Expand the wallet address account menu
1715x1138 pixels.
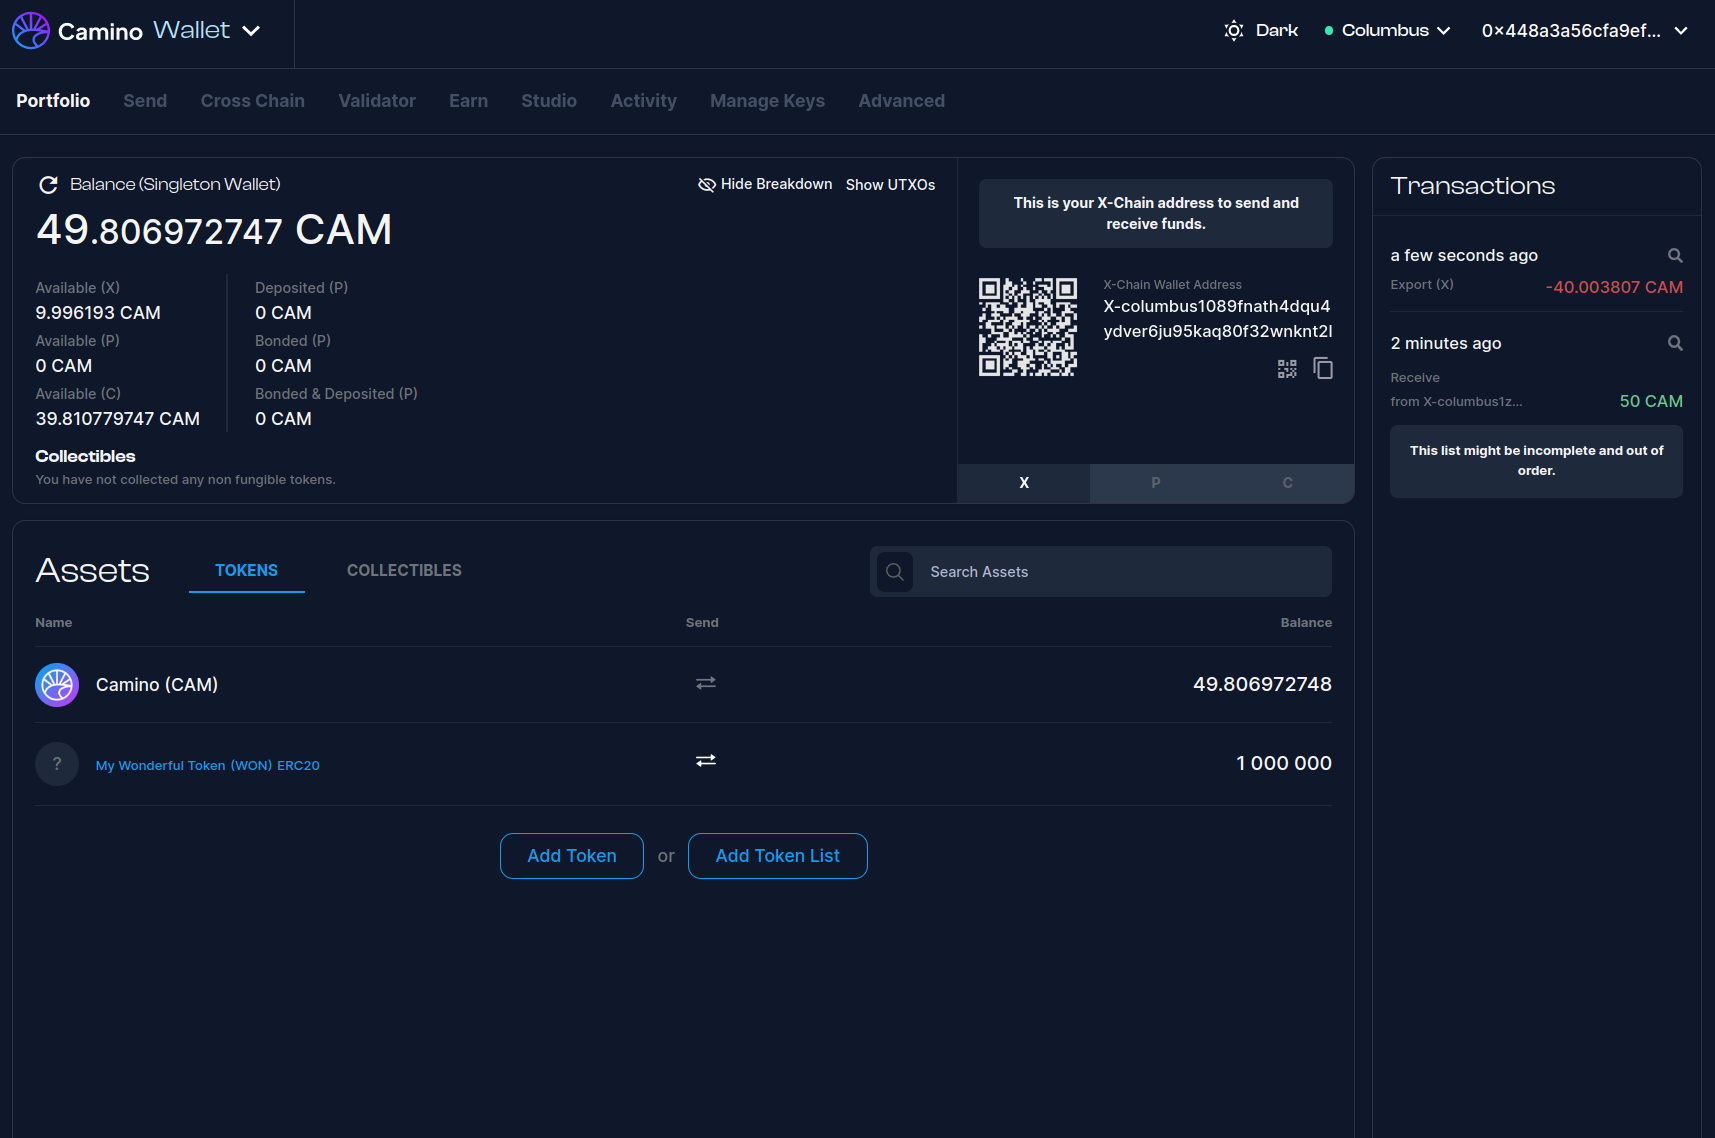point(1584,31)
